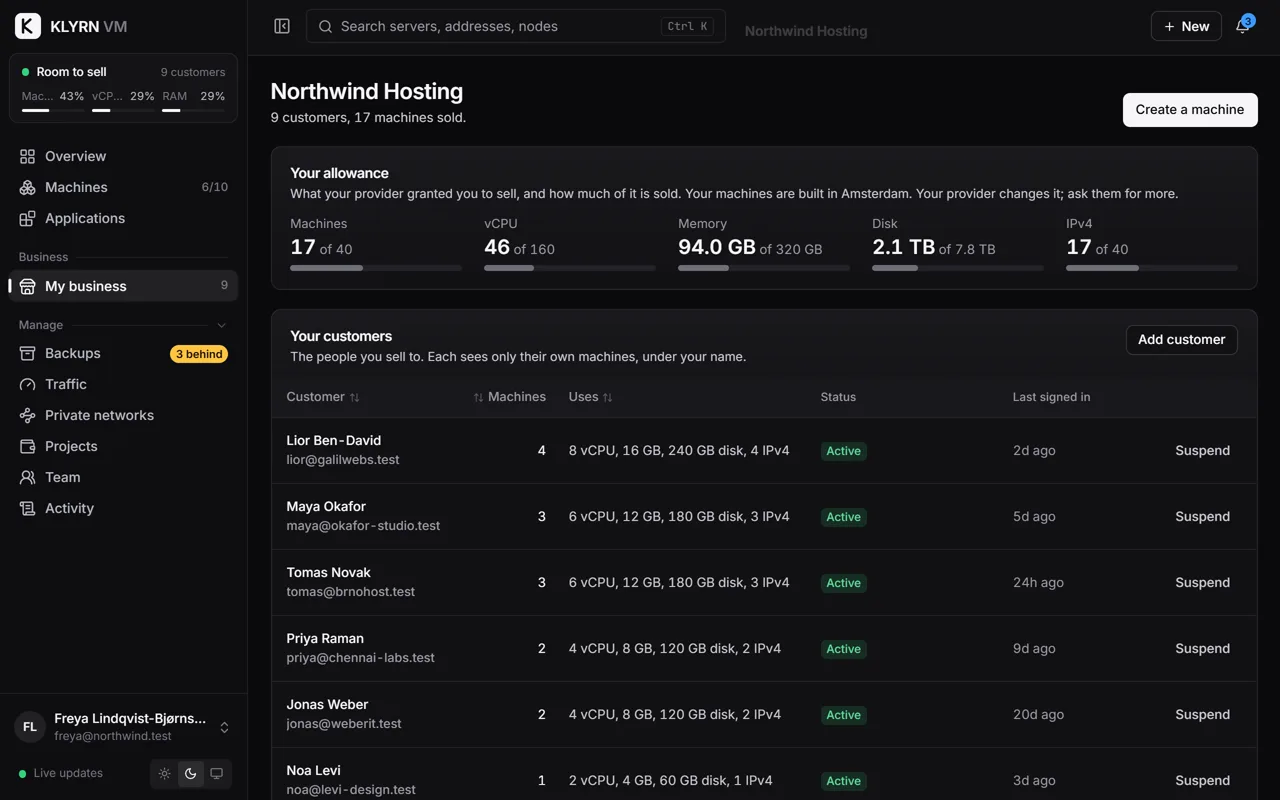Click the Applications icon
The width and height of the screenshot is (1280, 800).
27,218
